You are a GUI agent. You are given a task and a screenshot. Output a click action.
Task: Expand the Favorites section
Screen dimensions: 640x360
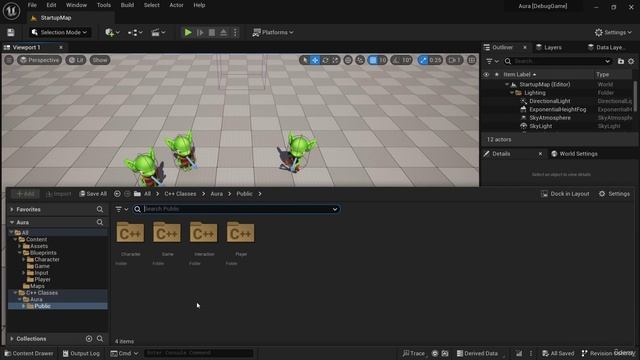tap(12, 209)
